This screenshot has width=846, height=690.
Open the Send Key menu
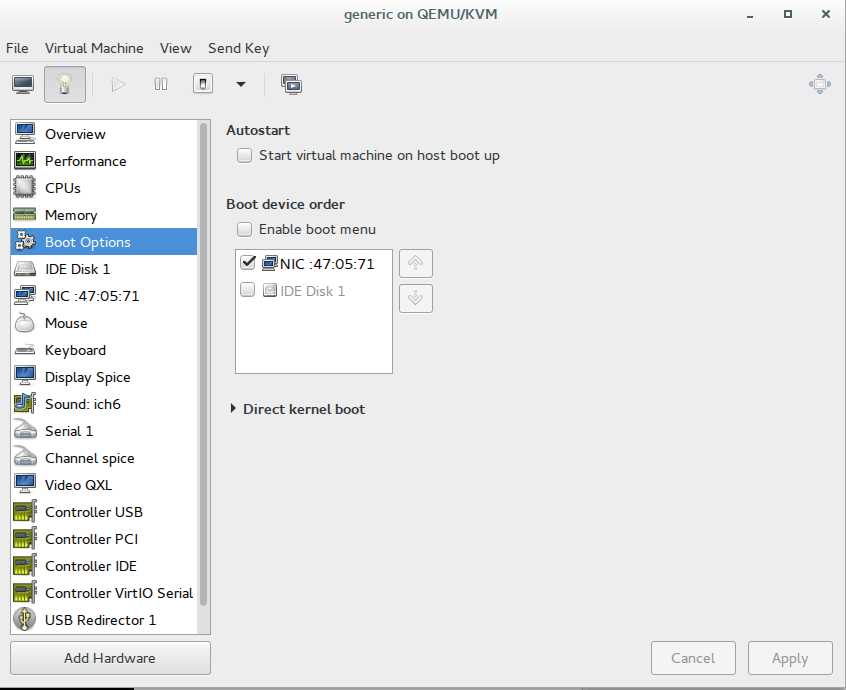238,48
